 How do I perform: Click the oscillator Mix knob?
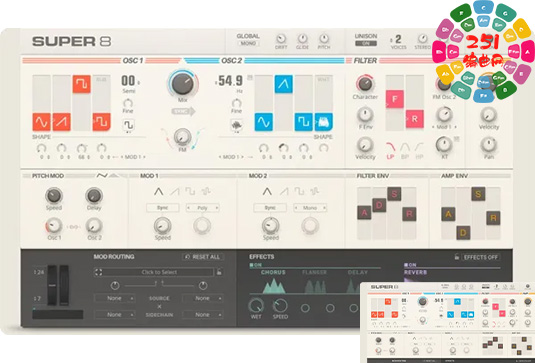(x=183, y=84)
